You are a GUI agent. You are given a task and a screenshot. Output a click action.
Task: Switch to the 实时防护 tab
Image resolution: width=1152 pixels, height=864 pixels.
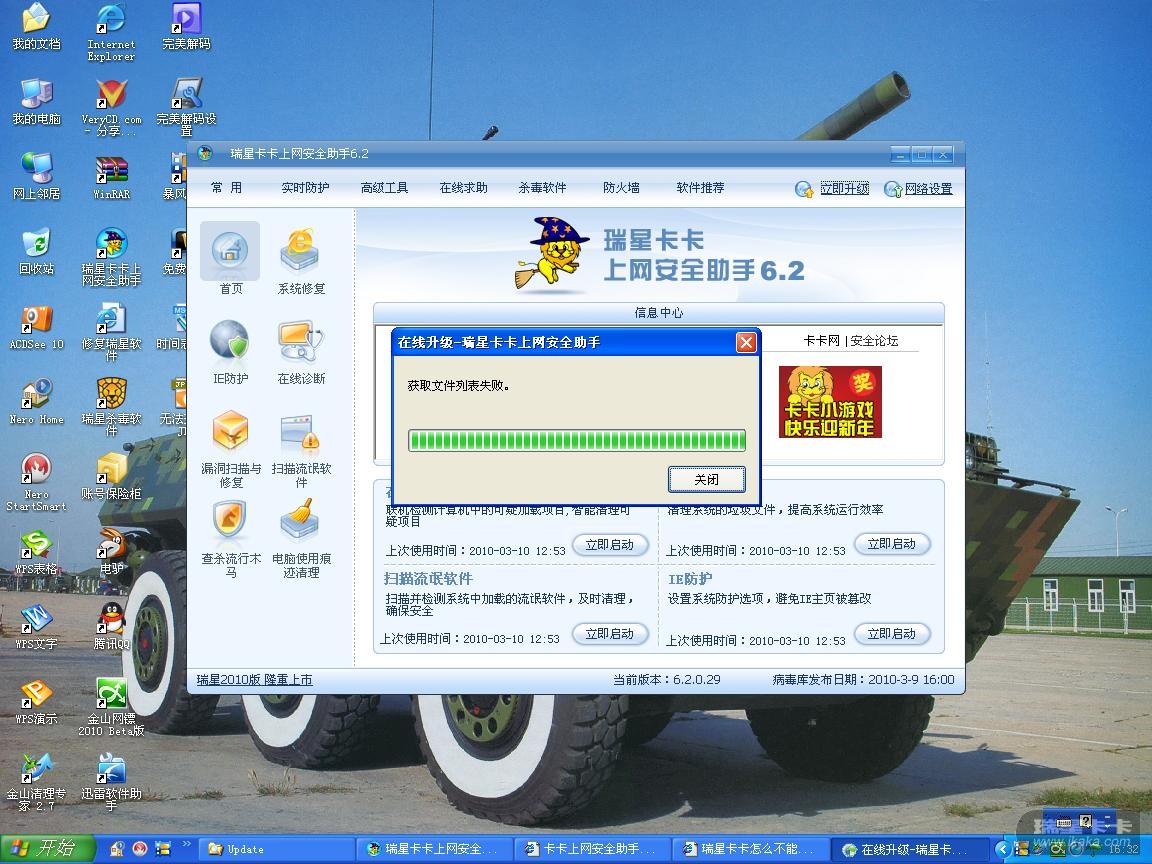[x=305, y=188]
